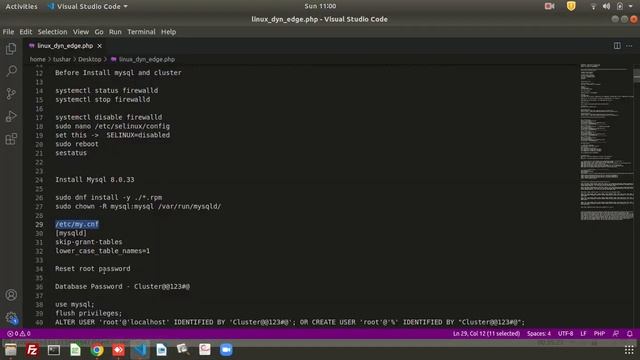This screenshot has height=360, width=640.
Task: Click line 24 'Install Mysql 8.0.33'
Action: coord(95,180)
